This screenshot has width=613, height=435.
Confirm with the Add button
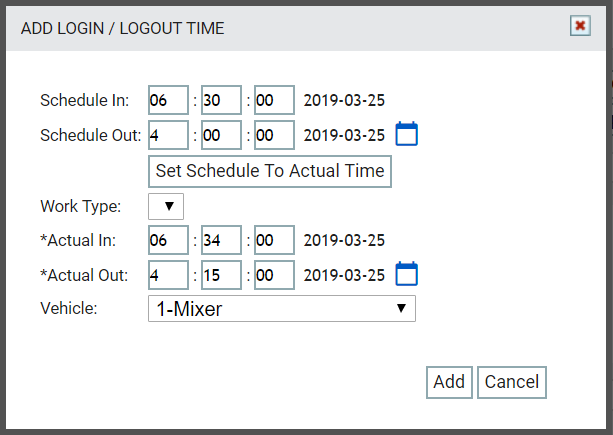click(449, 382)
